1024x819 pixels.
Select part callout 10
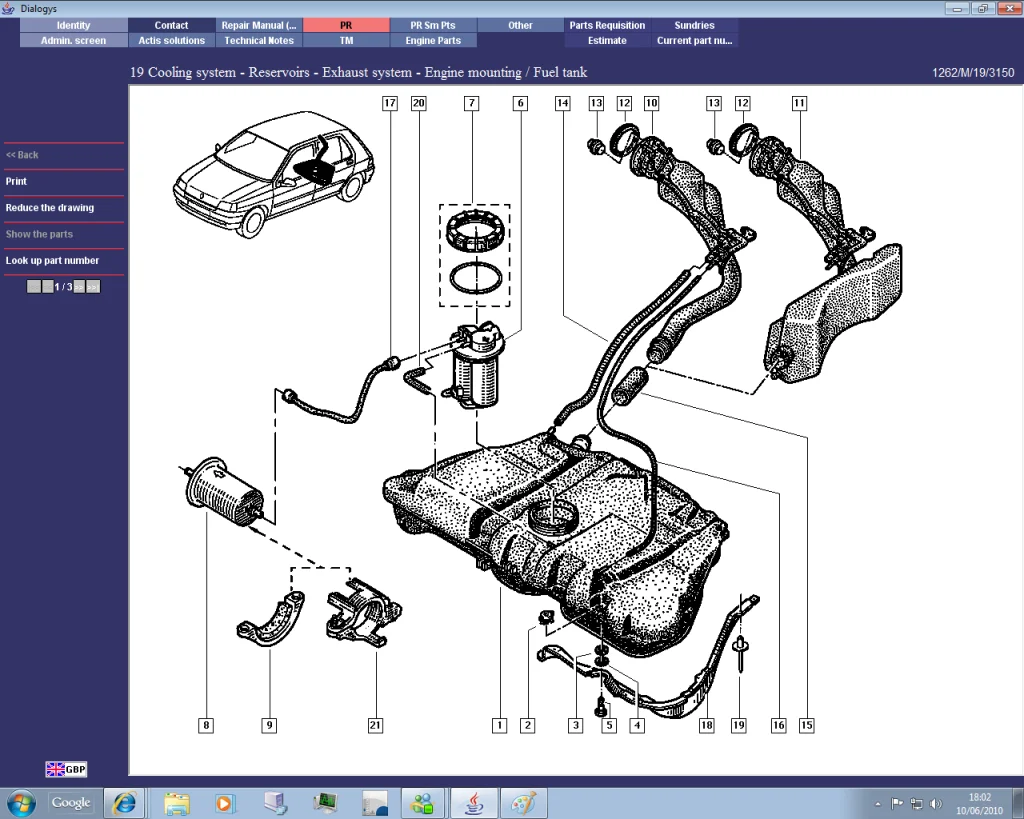point(652,103)
